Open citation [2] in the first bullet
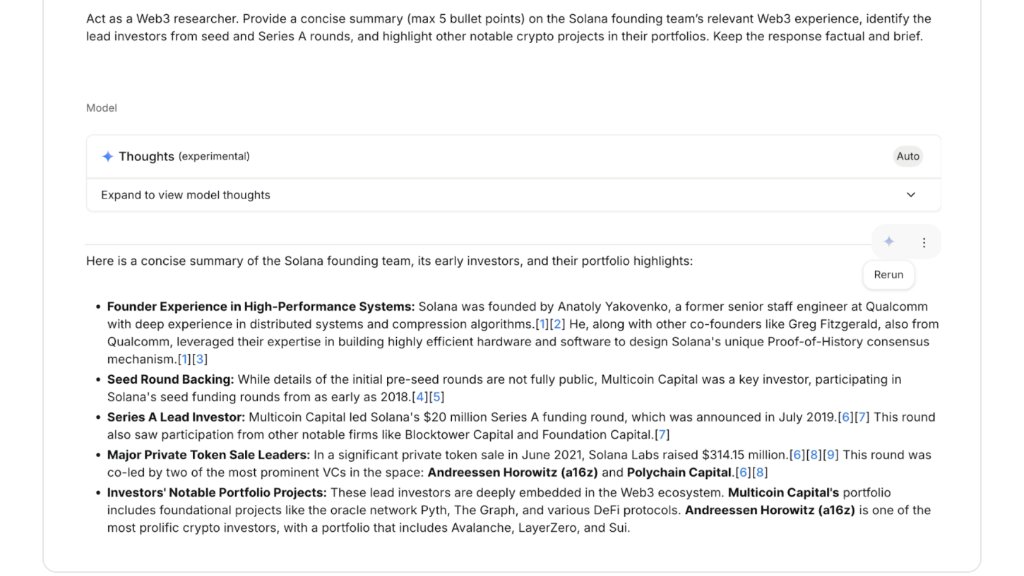Image resolution: width=1024 pixels, height=576 pixels. [558, 324]
